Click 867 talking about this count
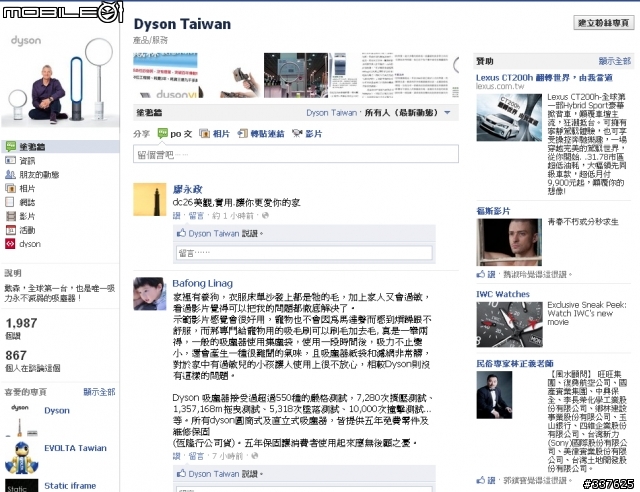The image size is (640, 492). pos(16,355)
